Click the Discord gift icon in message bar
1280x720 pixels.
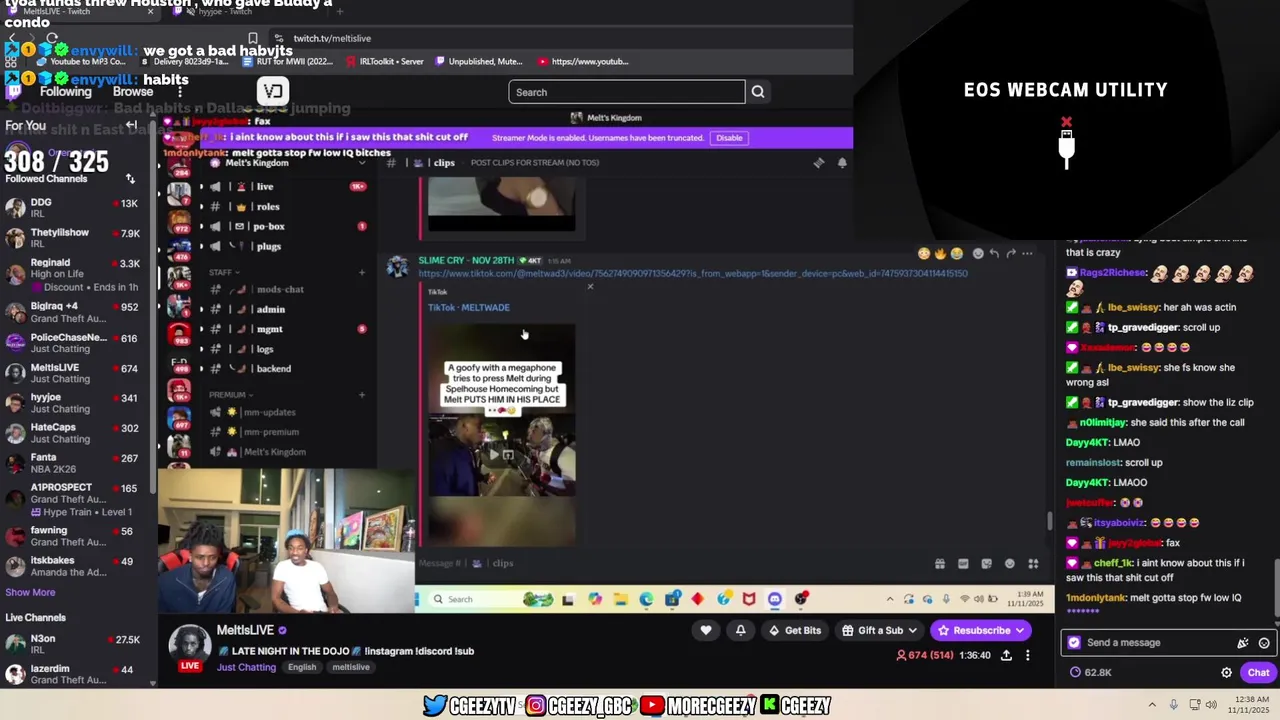[x=940, y=564]
